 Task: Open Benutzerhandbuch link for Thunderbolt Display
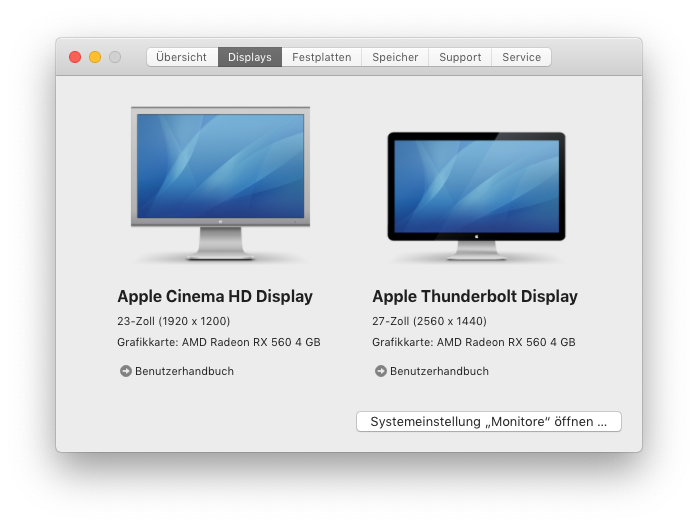pyautogui.click(x=439, y=371)
